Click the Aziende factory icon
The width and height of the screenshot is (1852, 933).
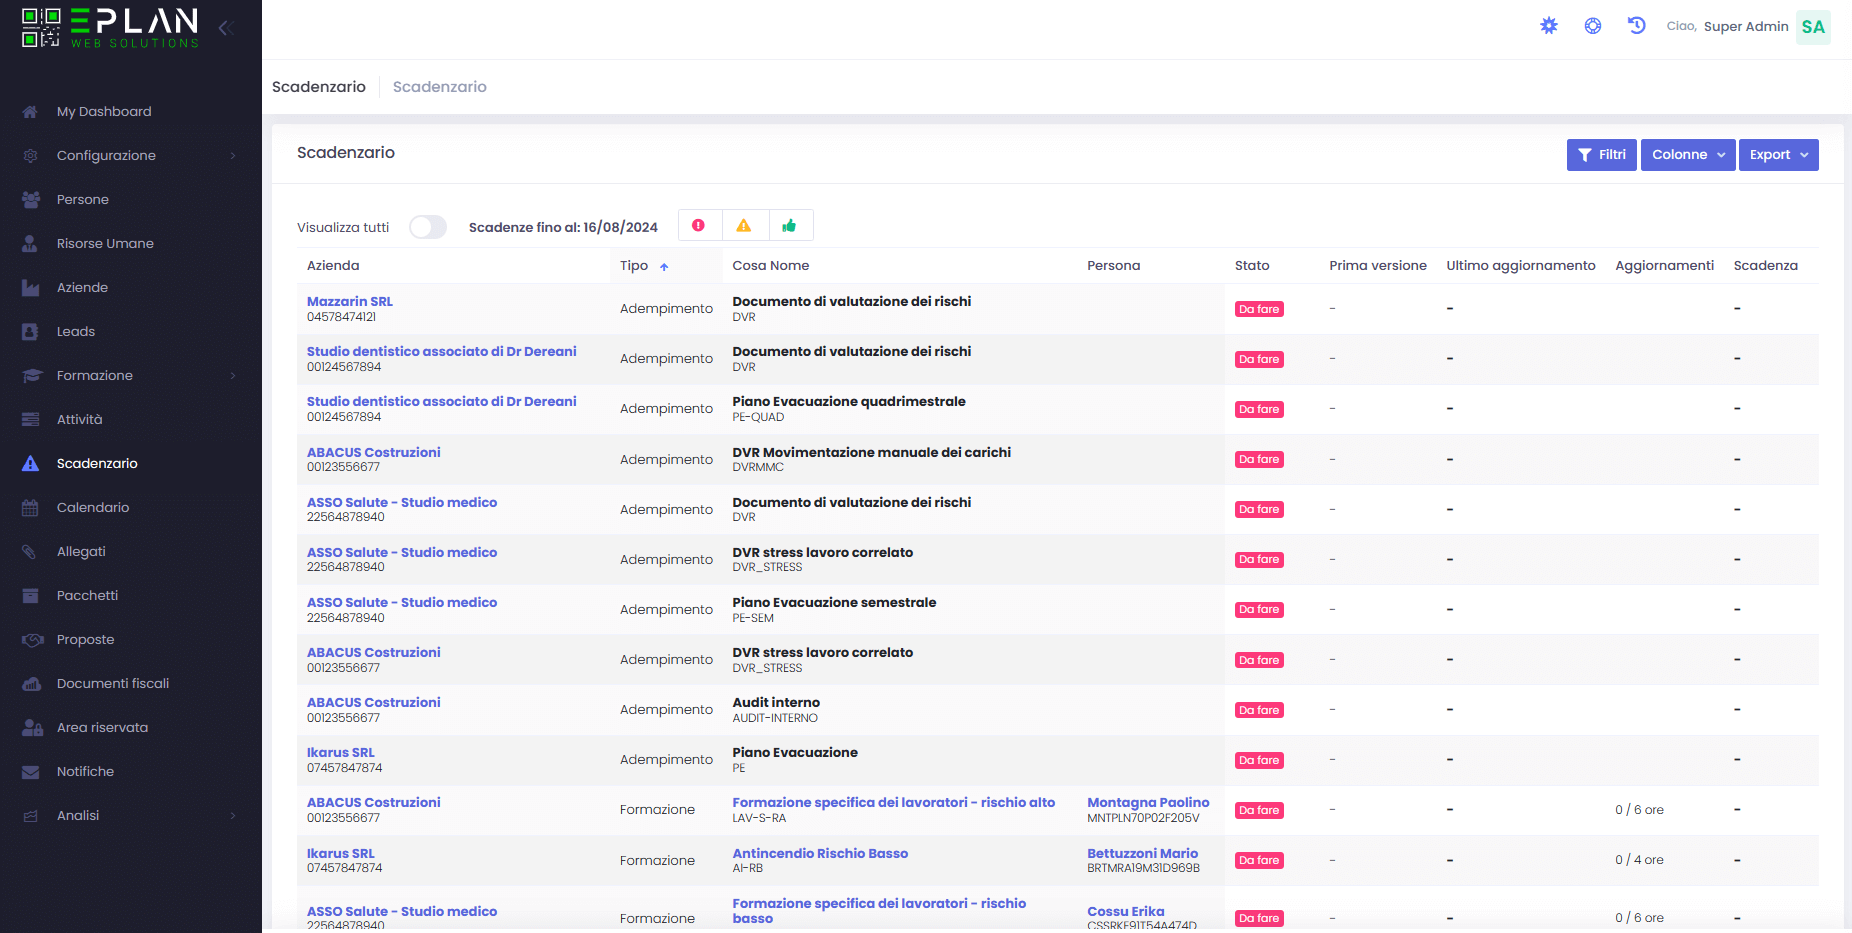[30, 288]
